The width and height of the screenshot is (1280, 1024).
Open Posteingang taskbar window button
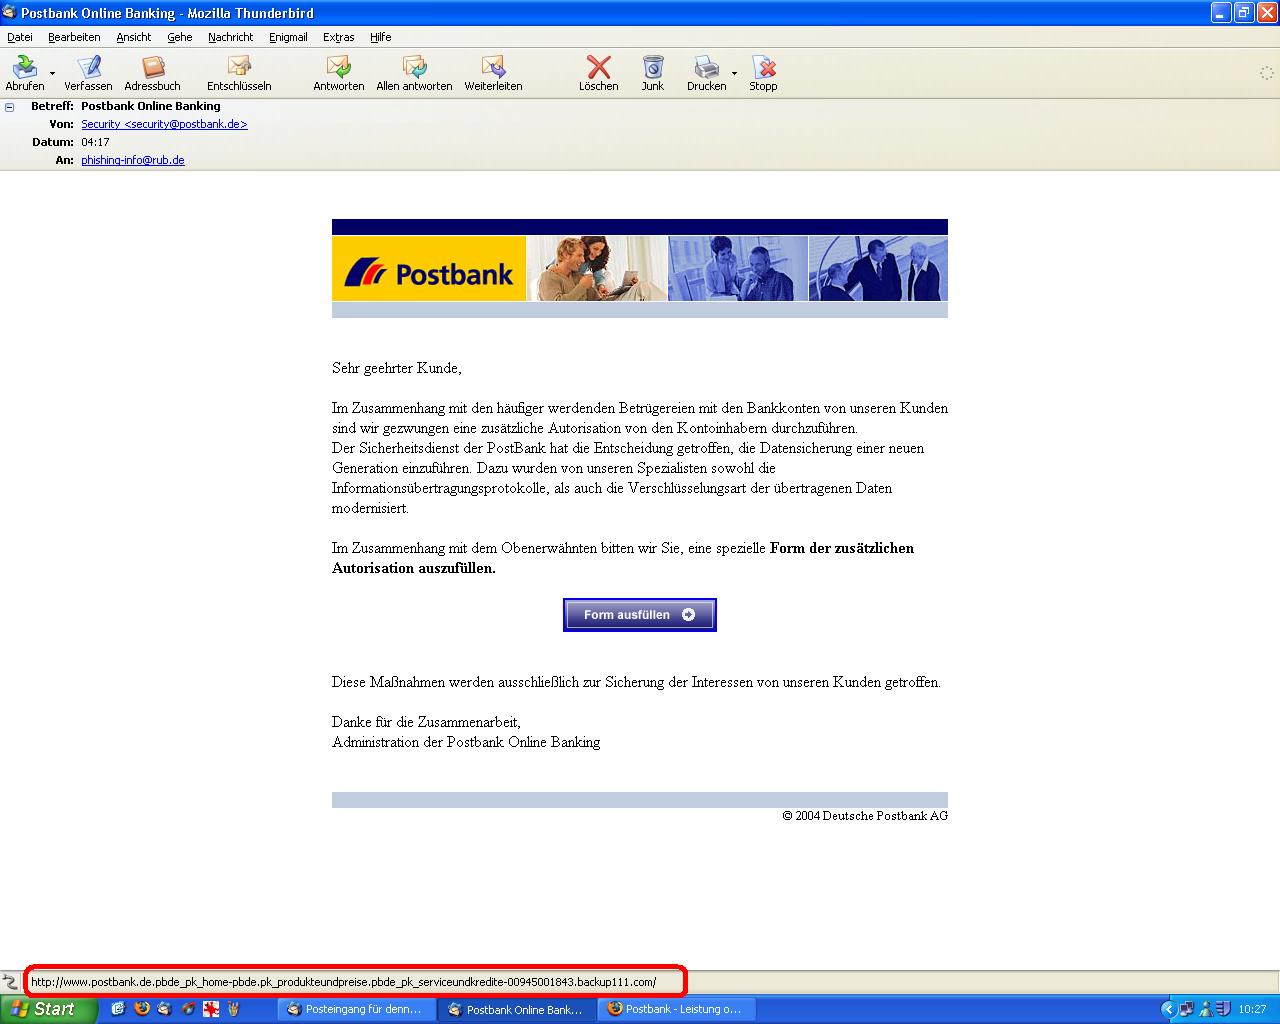357,1009
